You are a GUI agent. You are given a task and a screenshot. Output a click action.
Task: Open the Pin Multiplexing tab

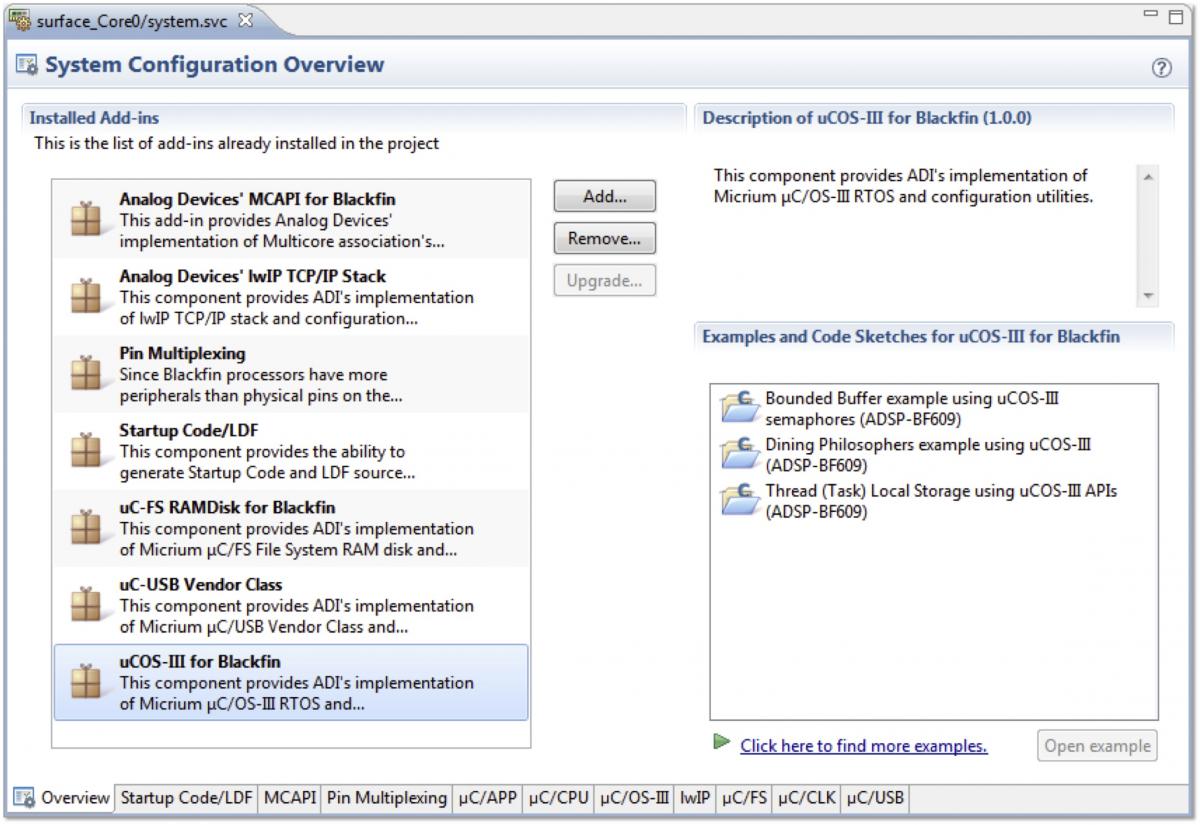(x=387, y=797)
